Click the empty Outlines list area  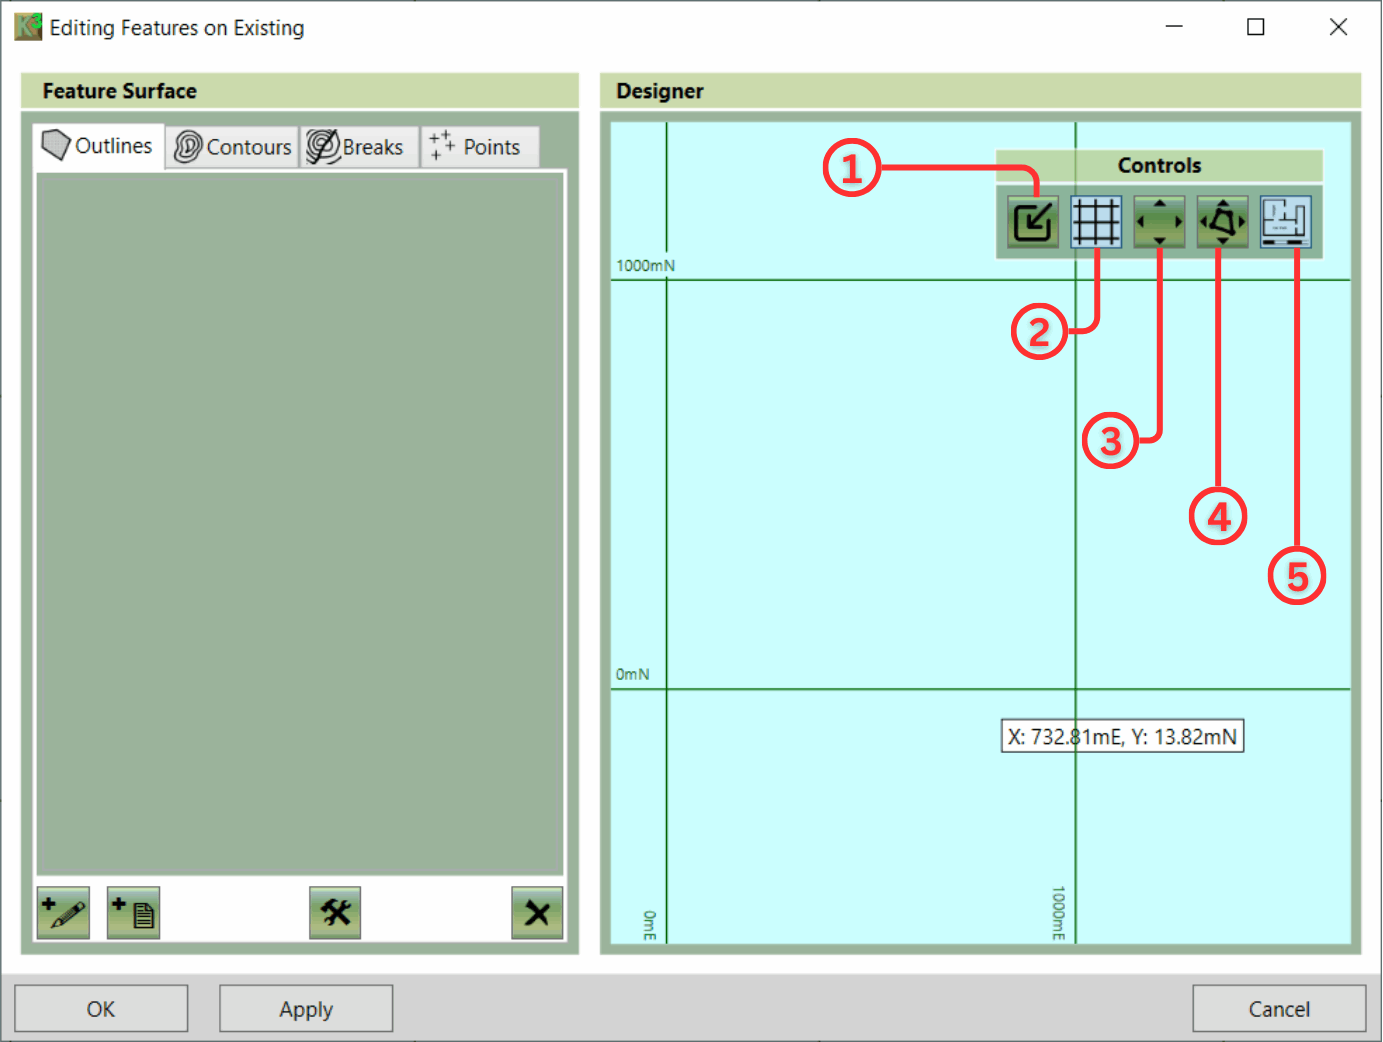(300, 524)
